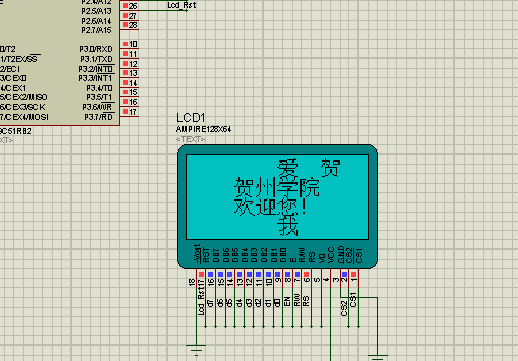Click the DB4 pin name on the LCD

click(245, 255)
